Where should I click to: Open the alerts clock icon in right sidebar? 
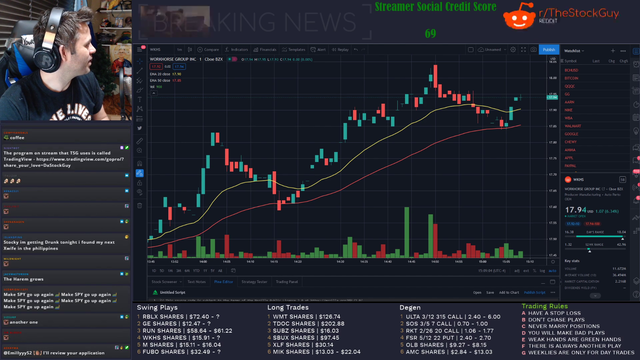point(636,64)
